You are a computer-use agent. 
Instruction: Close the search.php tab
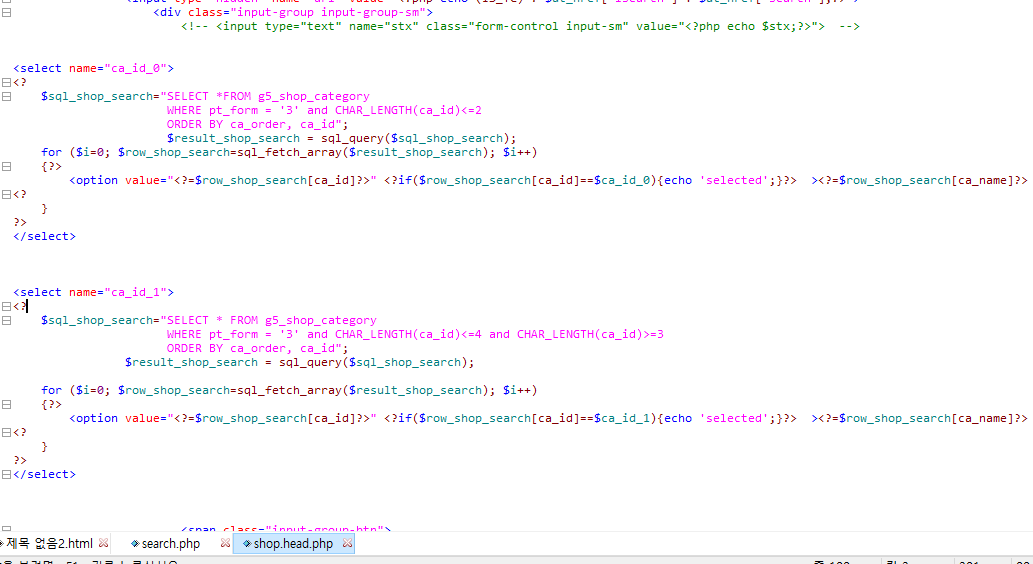(225, 544)
